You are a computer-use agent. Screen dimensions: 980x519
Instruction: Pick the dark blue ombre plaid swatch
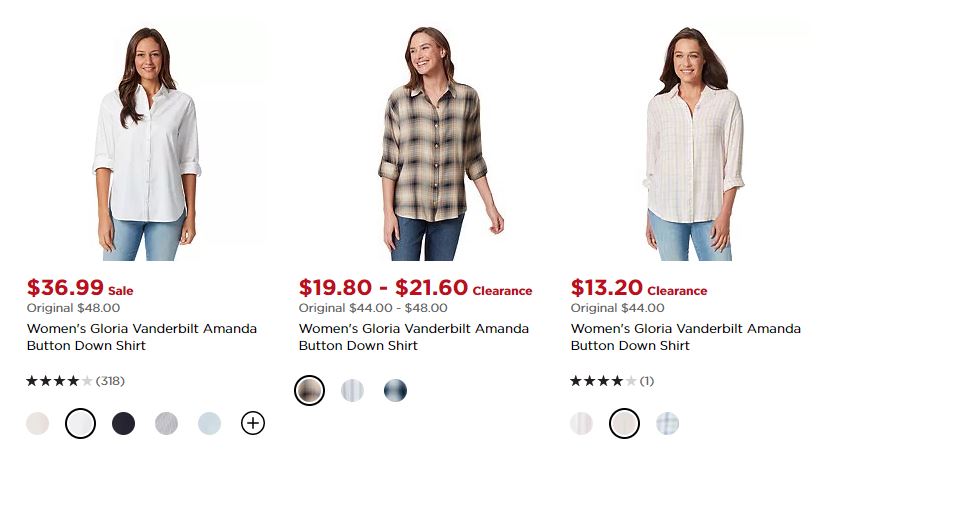[395, 390]
